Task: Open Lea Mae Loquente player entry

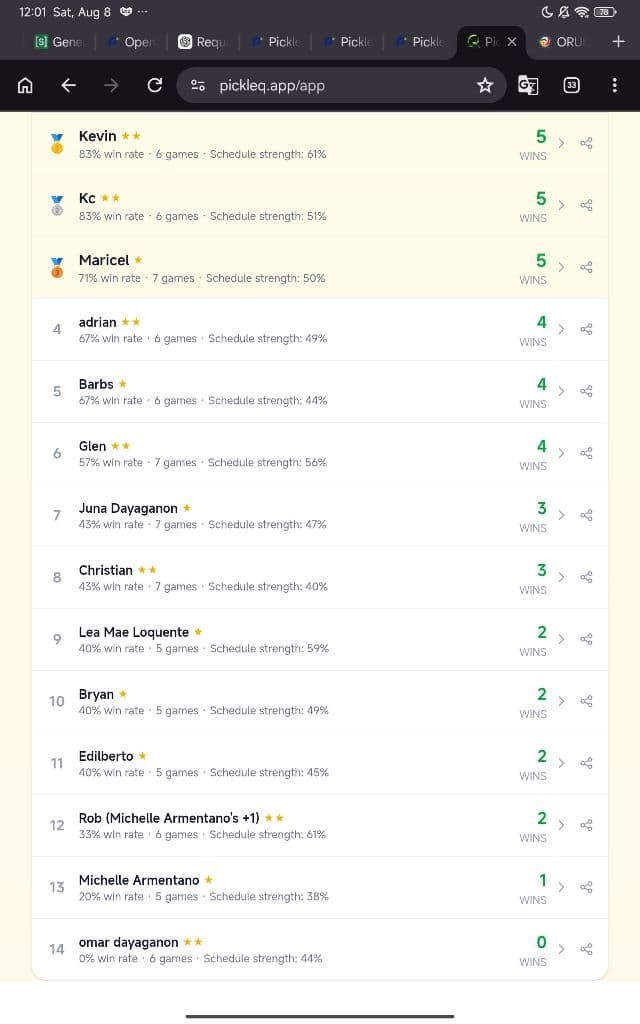Action: click(x=320, y=639)
